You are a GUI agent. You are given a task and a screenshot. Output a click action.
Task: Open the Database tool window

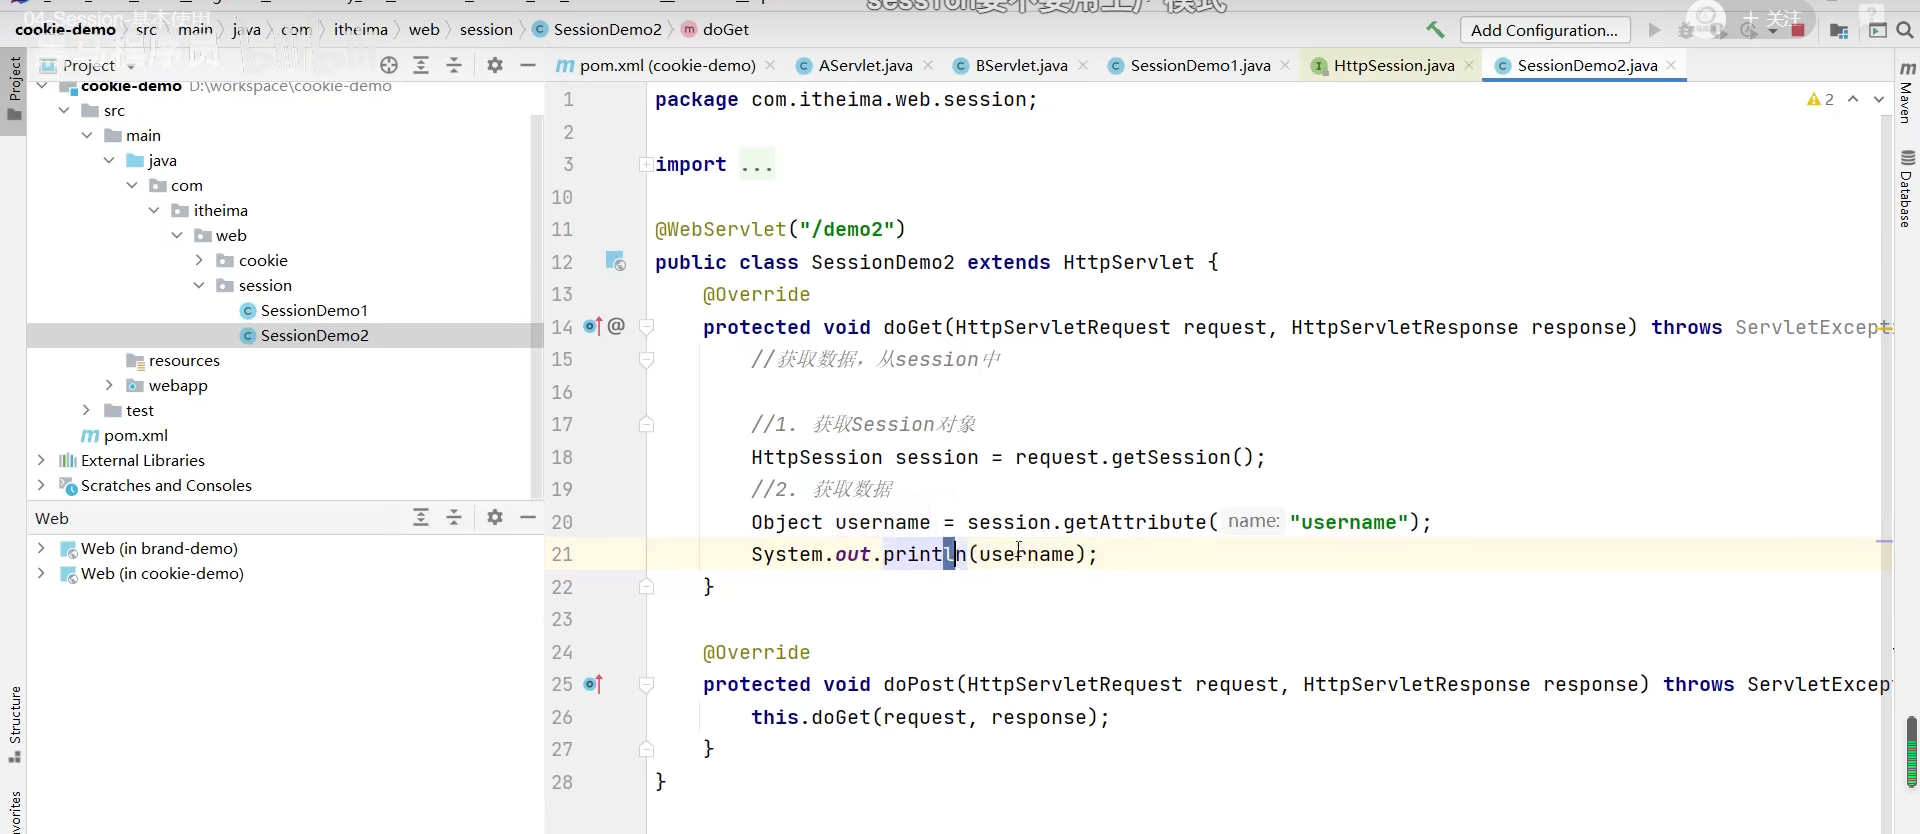point(1907,189)
